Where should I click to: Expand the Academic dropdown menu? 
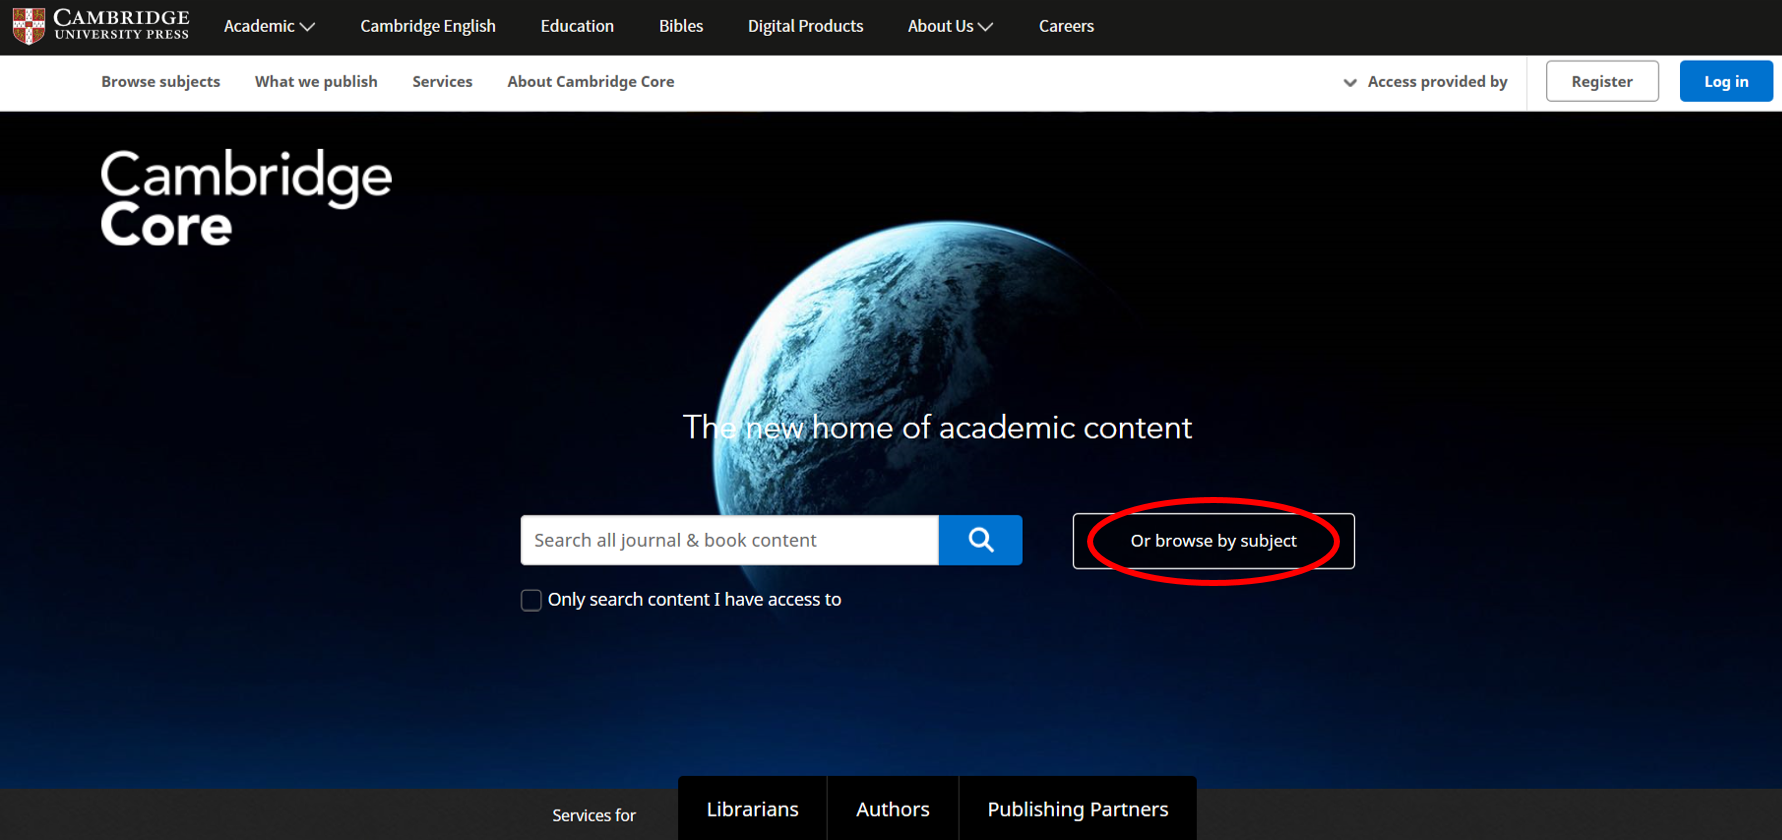pos(269,26)
